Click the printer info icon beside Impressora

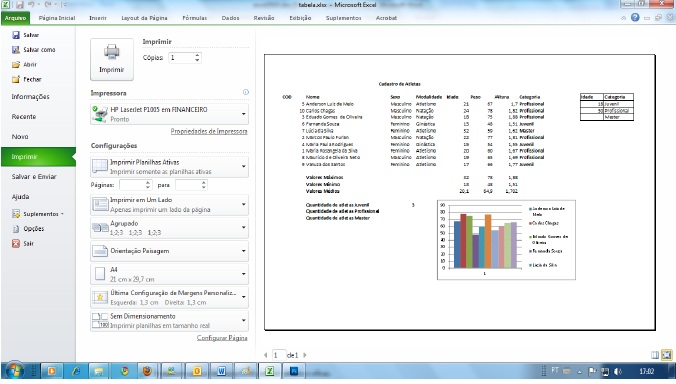coord(246,92)
